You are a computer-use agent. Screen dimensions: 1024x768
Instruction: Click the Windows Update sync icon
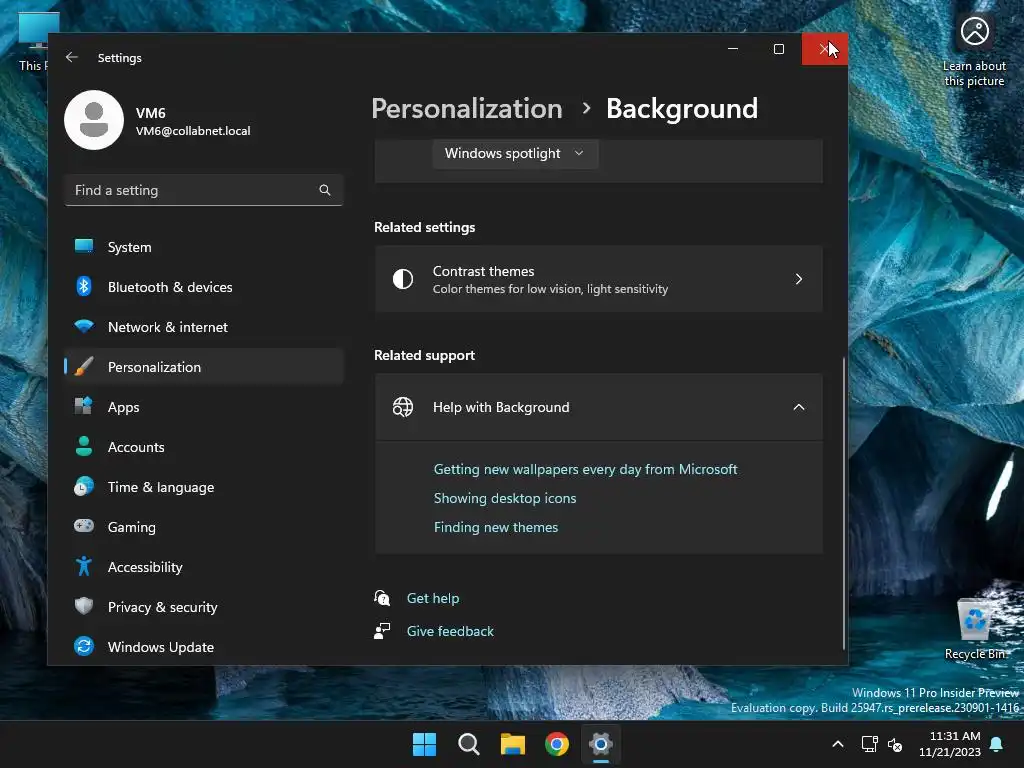pyautogui.click(x=84, y=647)
